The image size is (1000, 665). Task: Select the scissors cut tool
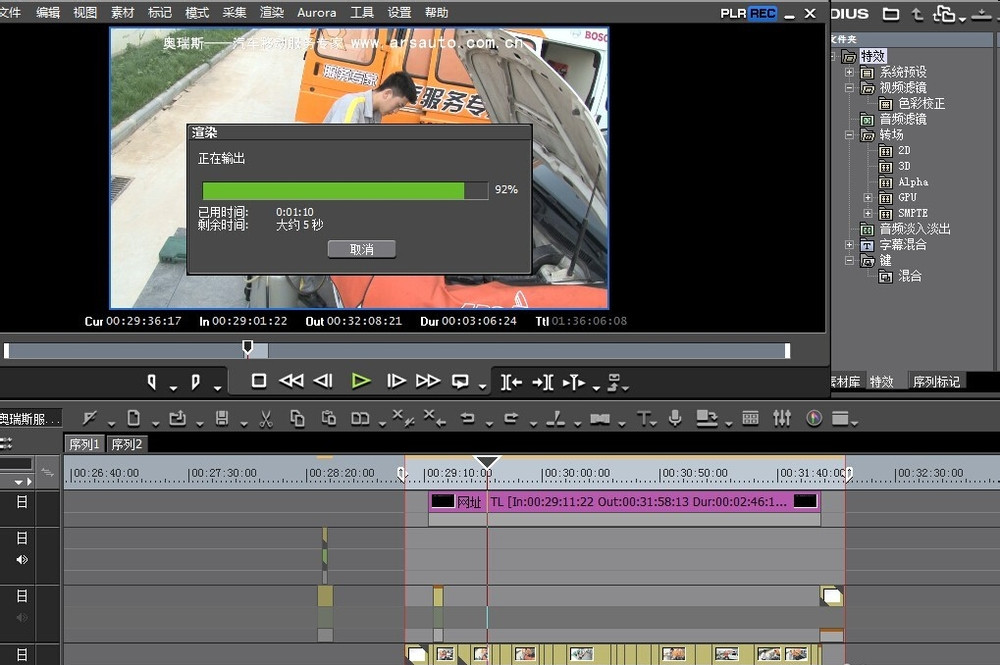pyautogui.click(x=266, y=418)
